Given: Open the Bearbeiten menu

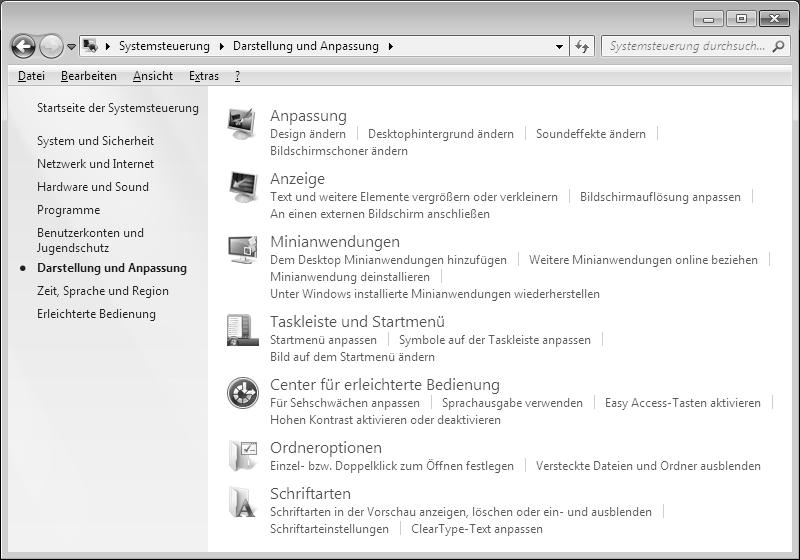Looking at the screenshot, I should click(x=89, y=76).
